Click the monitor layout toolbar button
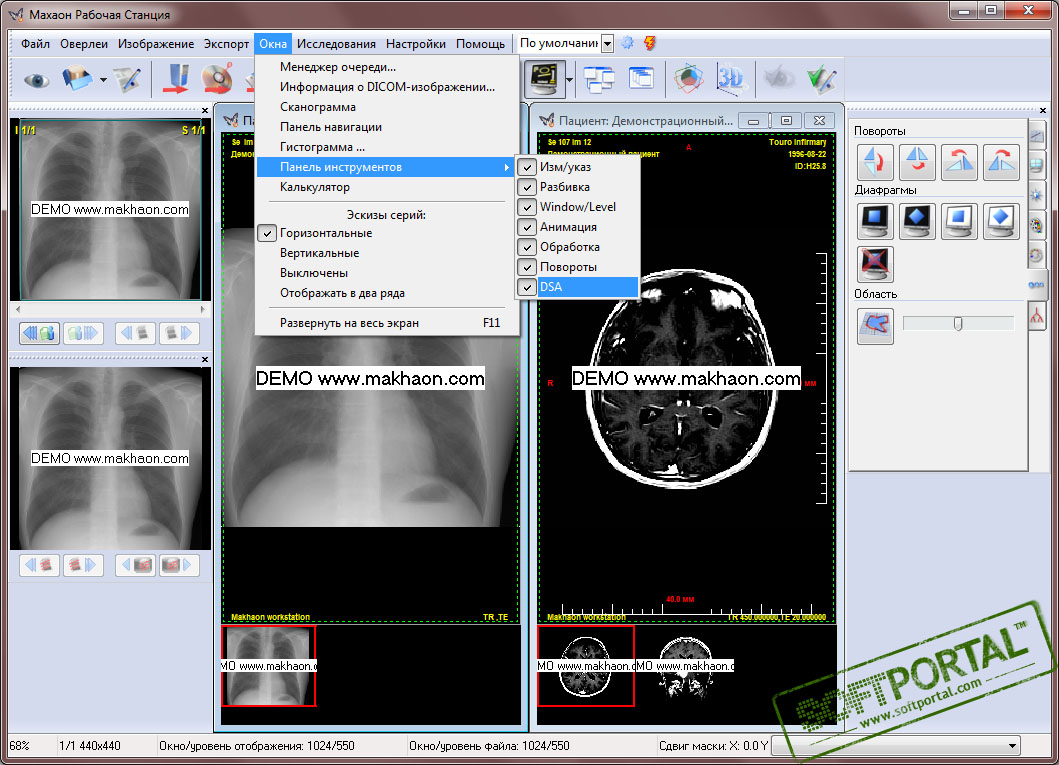The height and width of the screenshot is (765, 1059). coord(544,78)
